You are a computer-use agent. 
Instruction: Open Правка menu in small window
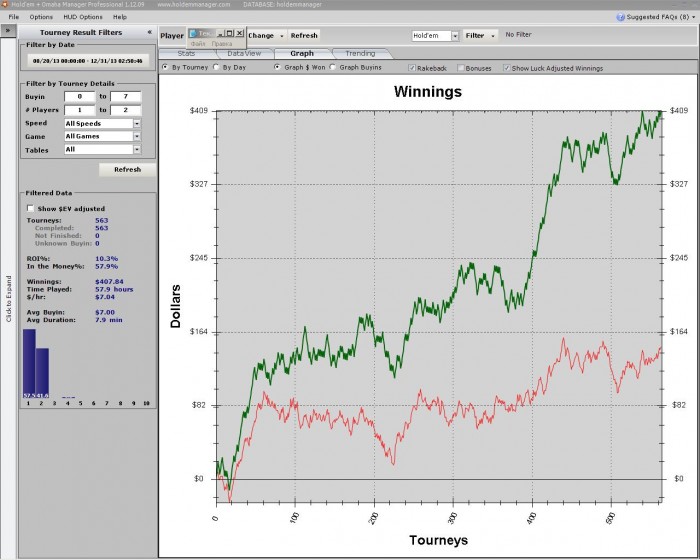tap(221, 44)
